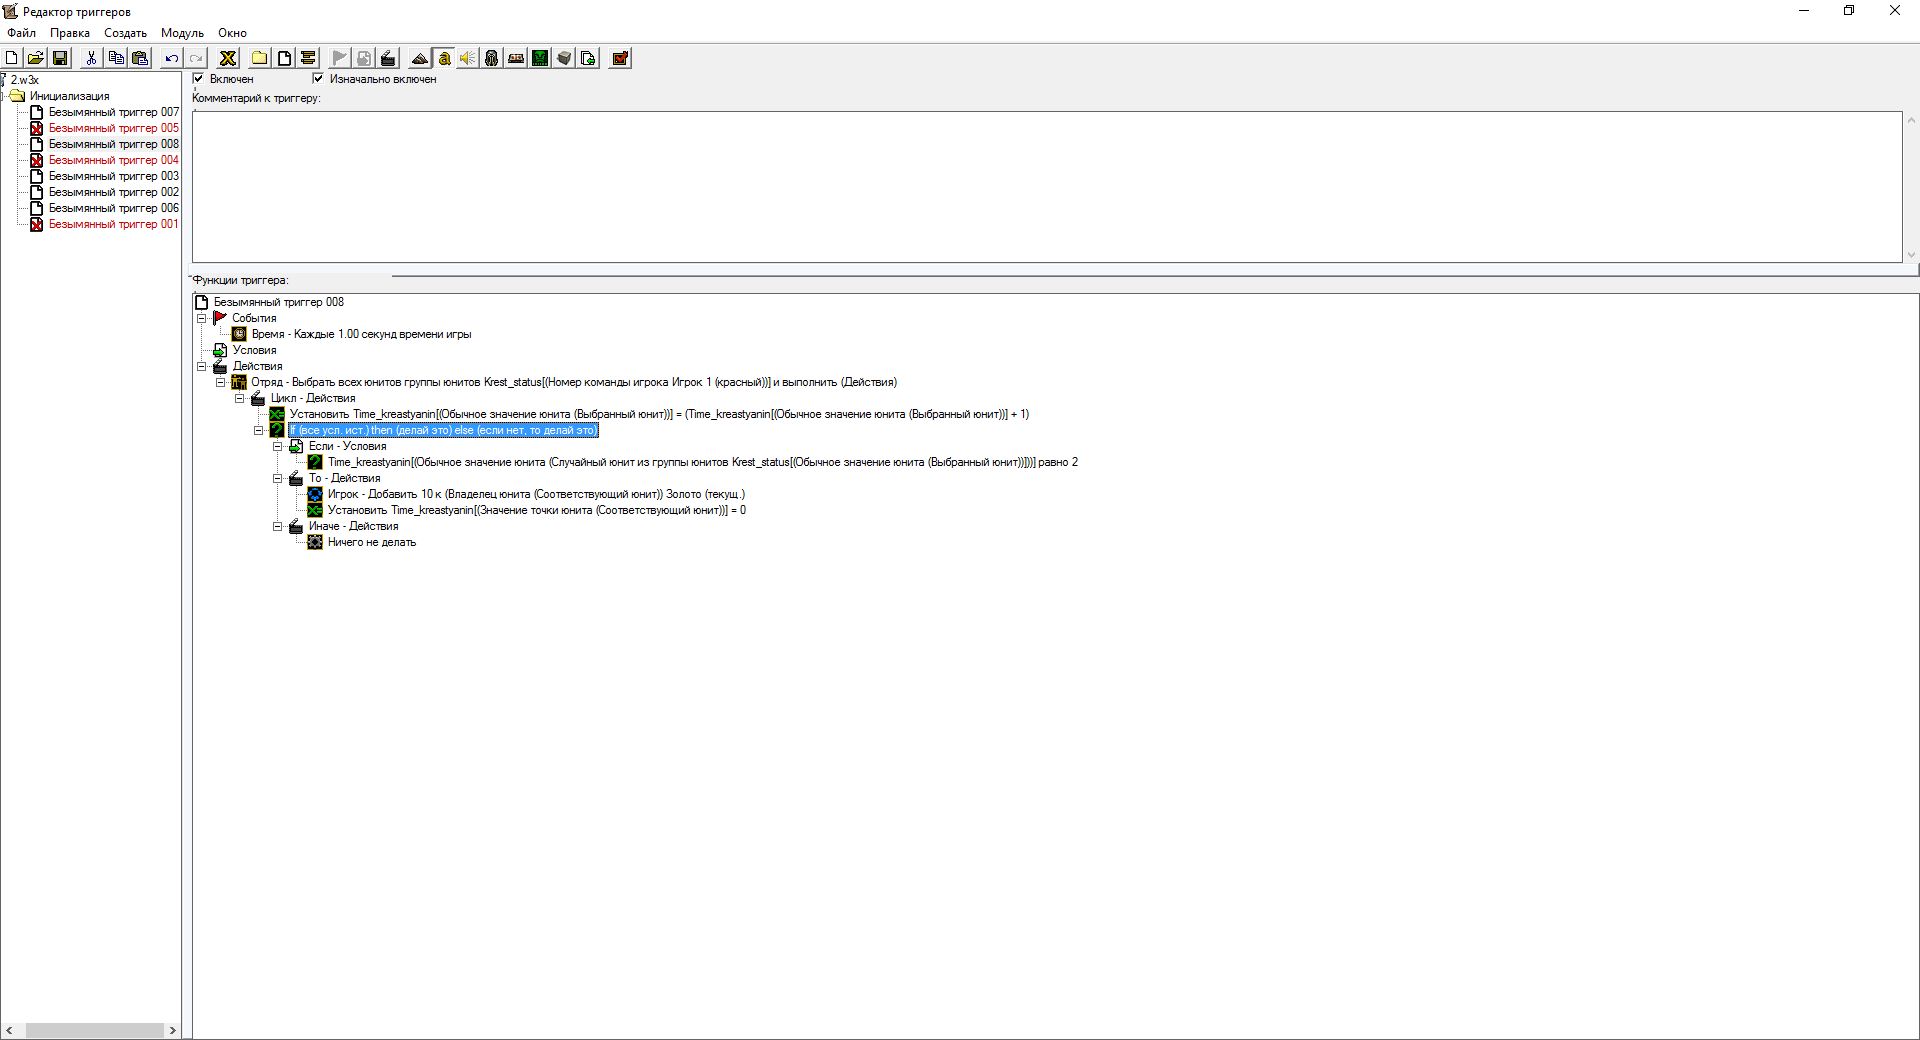1920x1040 pixels.
Task: Select 'Игрок - Добавить 10 к' gold action
Action: 536,494
